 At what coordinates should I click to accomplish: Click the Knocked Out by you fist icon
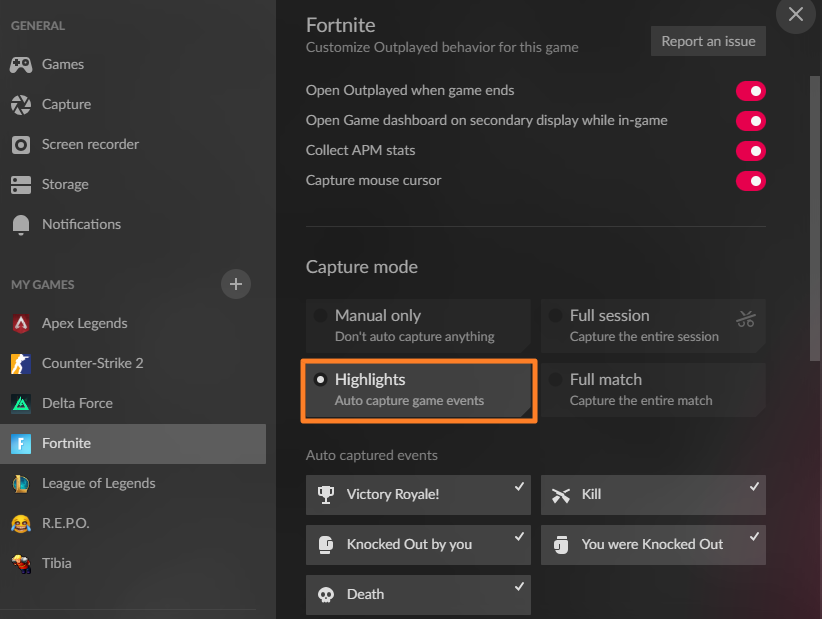click(x=326, y=545)
